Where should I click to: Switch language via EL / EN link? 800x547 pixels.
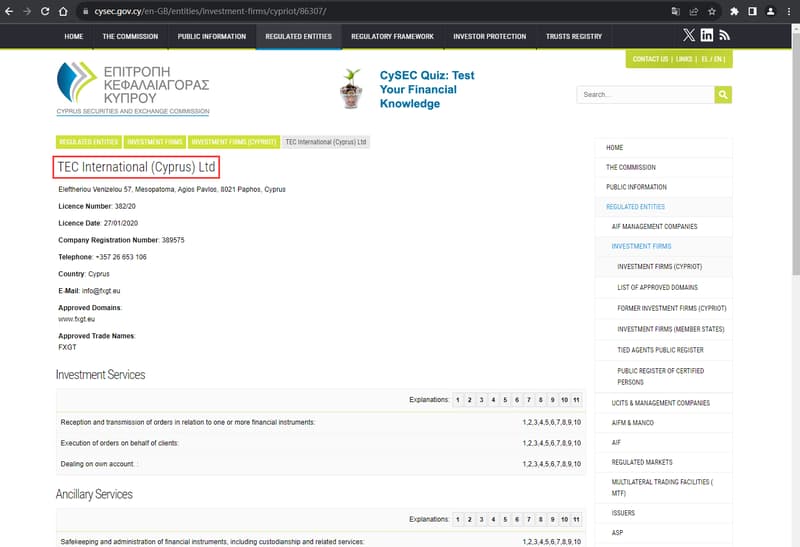(714, 59)
